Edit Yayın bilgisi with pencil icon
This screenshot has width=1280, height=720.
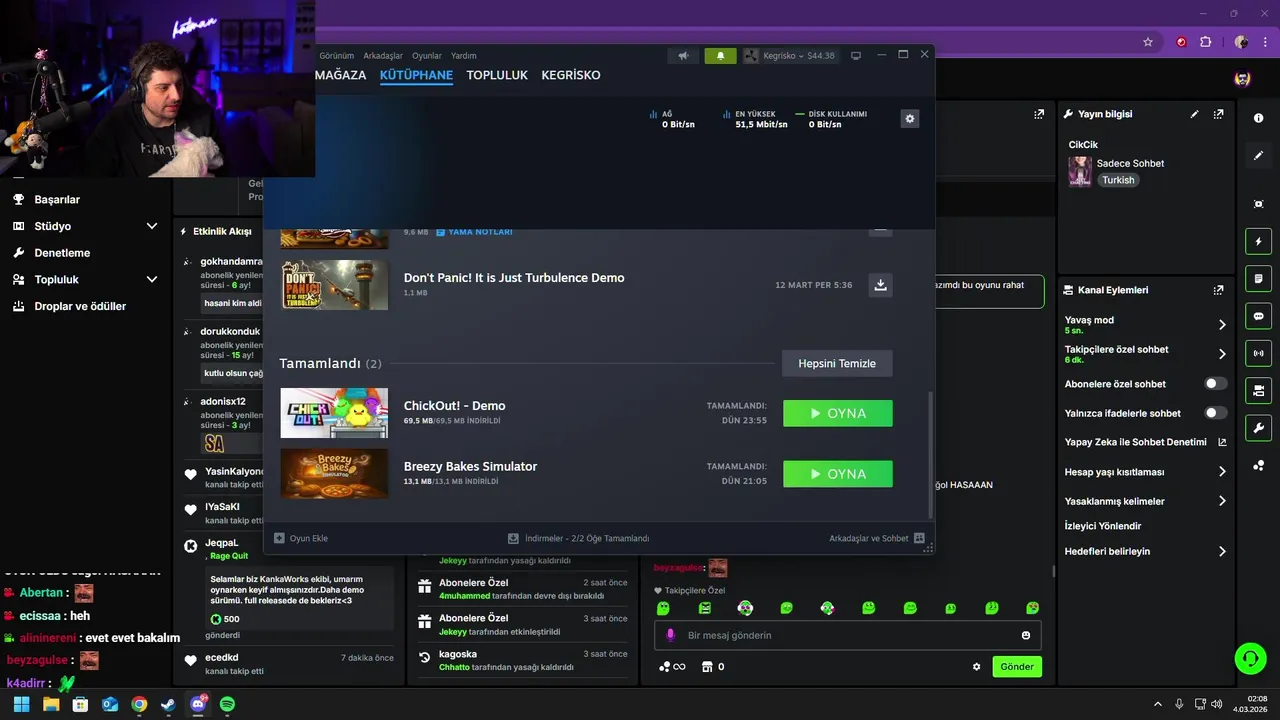tap(1194, 114)
